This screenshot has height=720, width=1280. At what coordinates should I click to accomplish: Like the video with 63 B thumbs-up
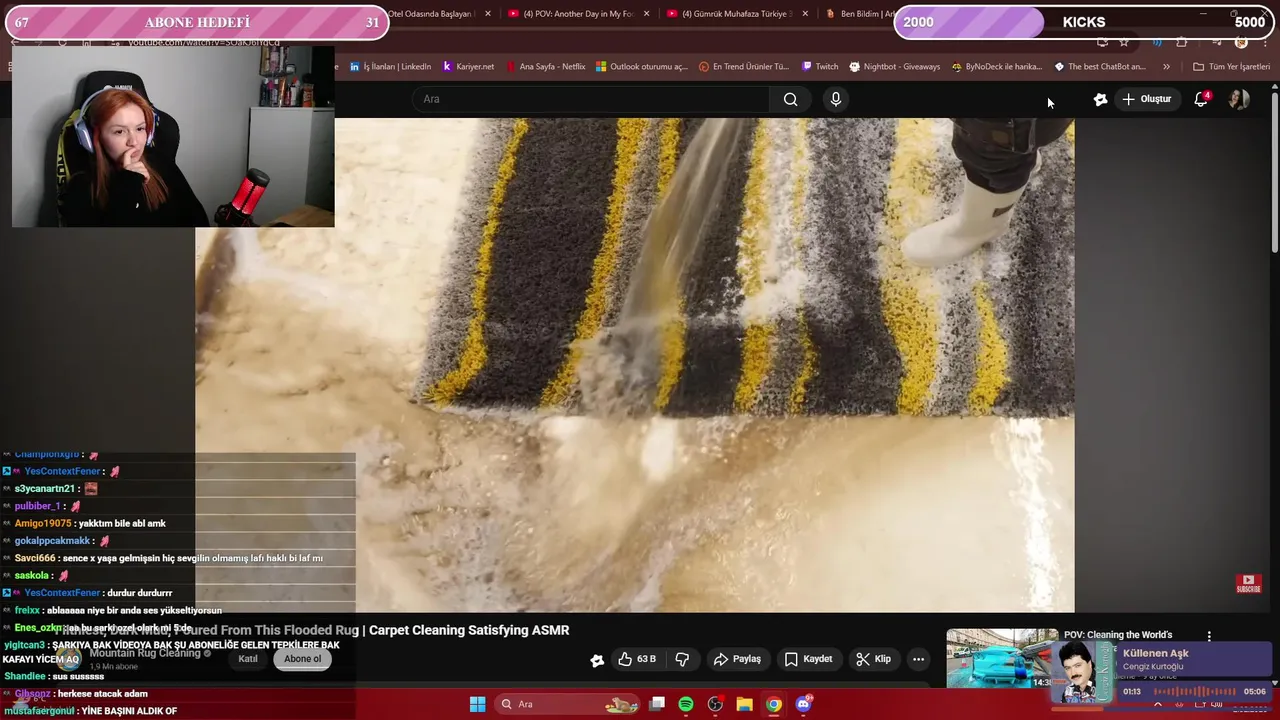637,659
